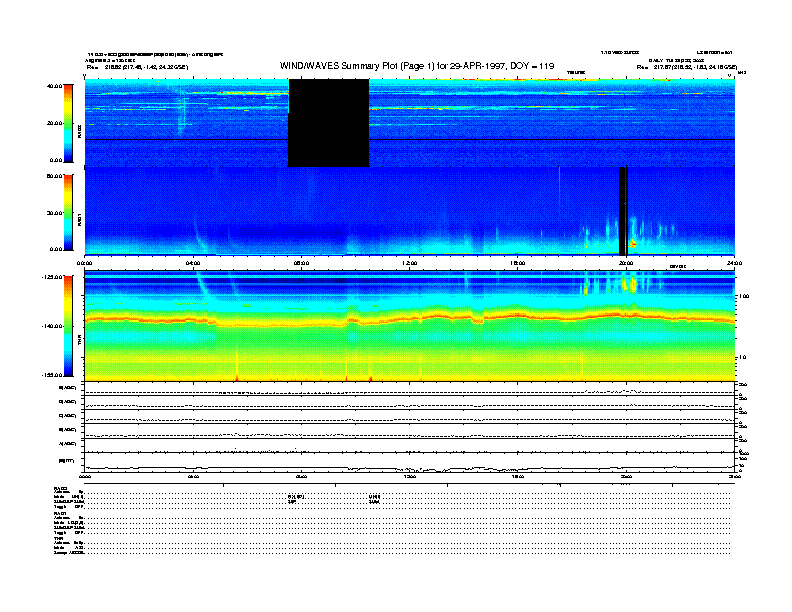The width and height of the screenshot is (792, 612).
Task: Click the WIND/WAVES Summary Plot title
Action: pyautogui.click(x=417, y=66)
